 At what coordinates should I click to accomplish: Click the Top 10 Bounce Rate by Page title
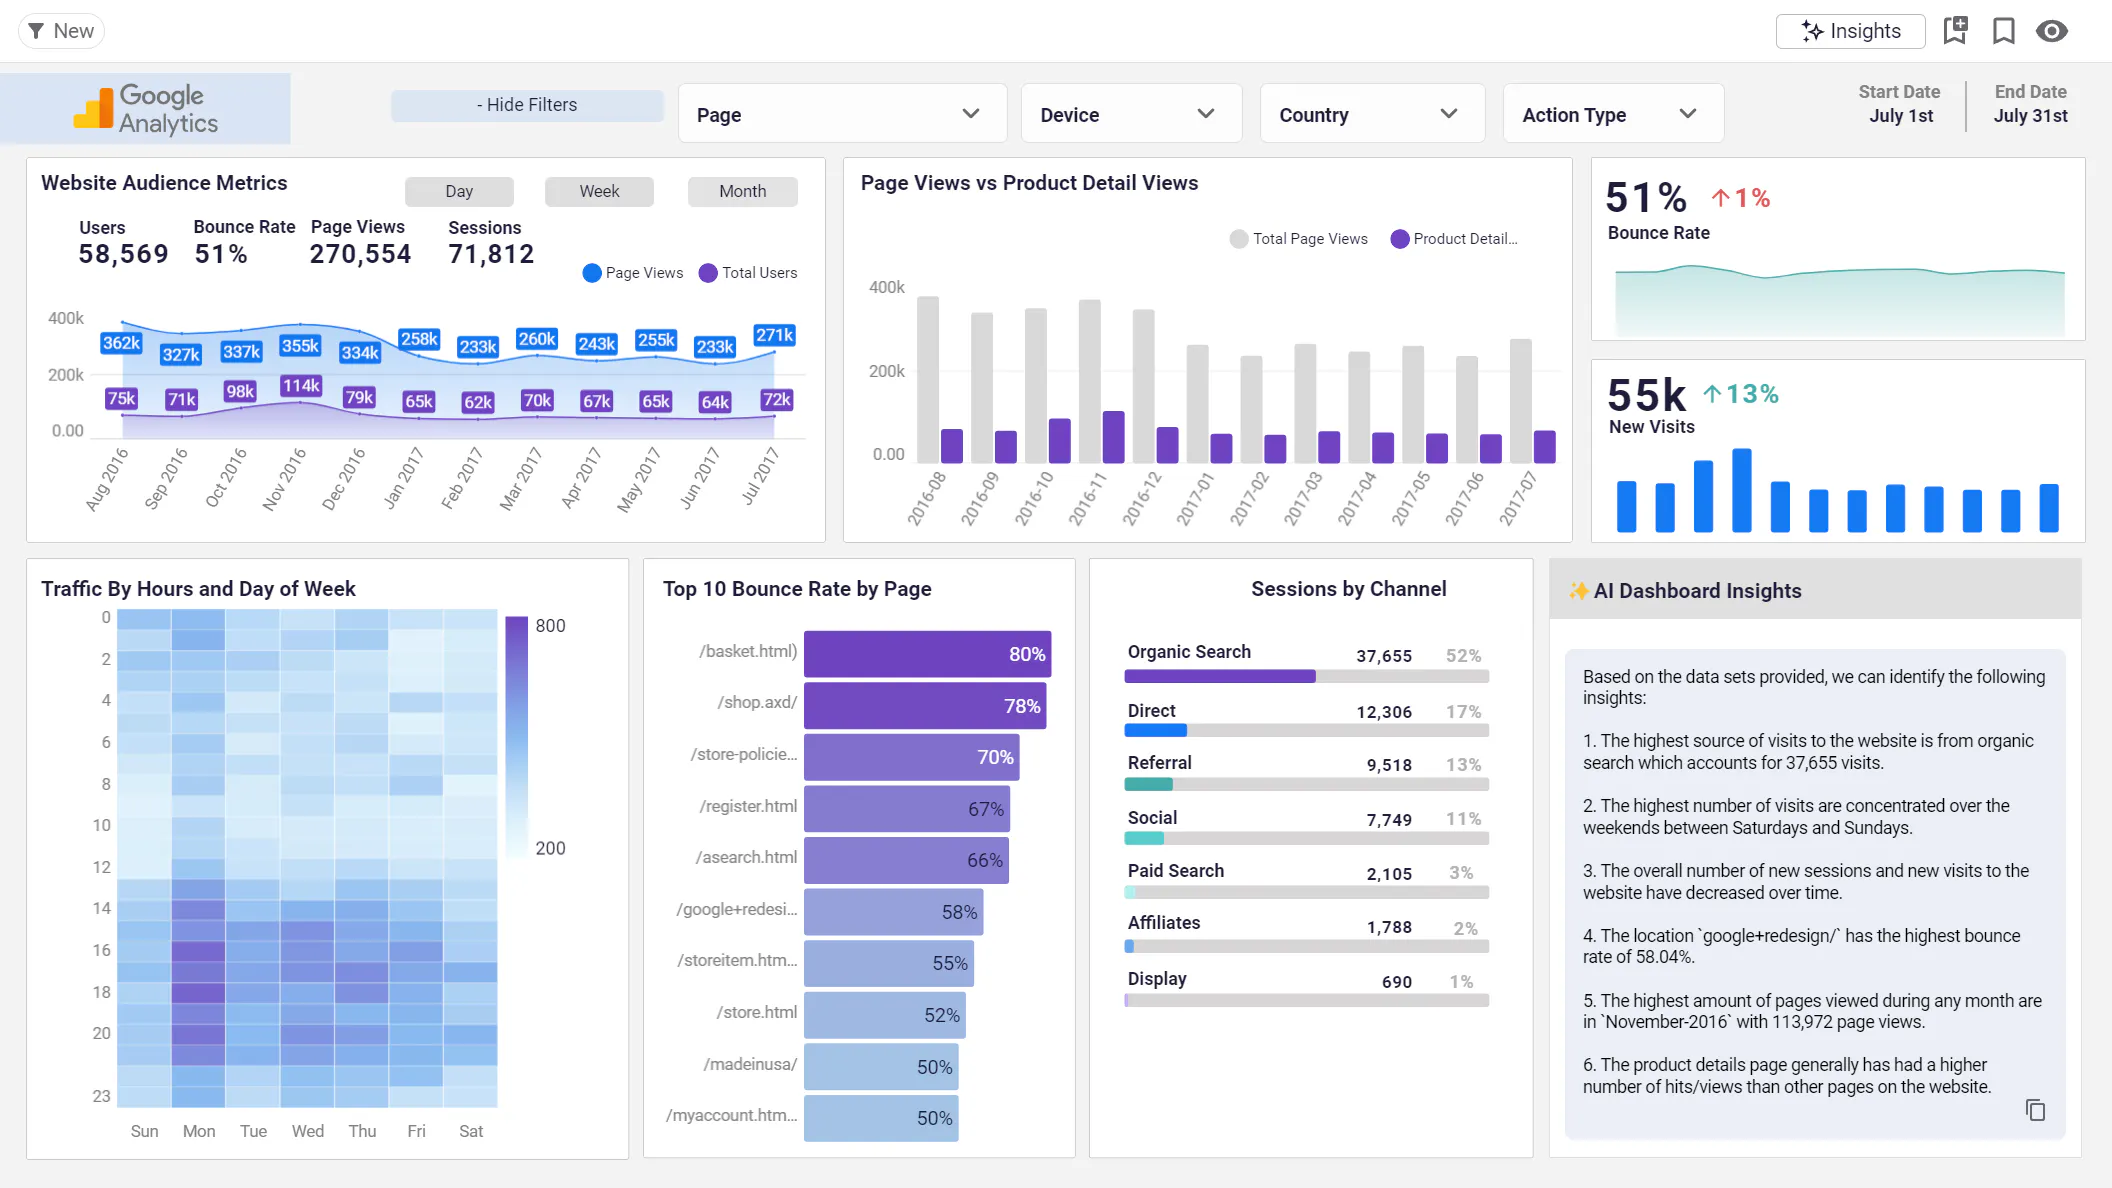(797, 589)
